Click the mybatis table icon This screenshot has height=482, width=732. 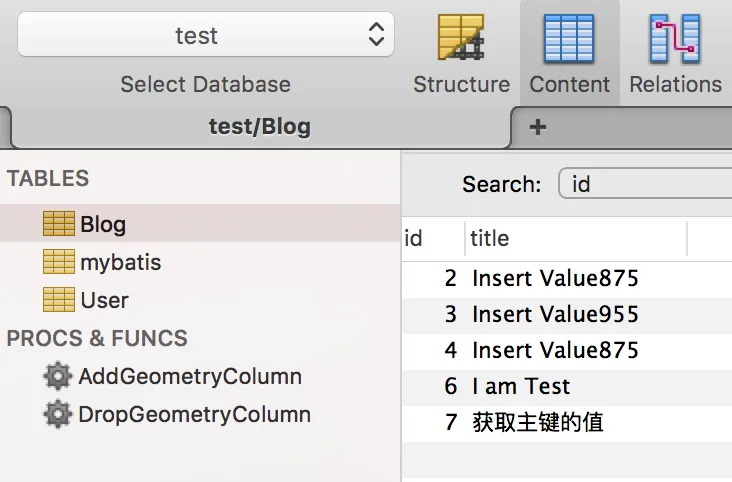click(x=59, y=262)
